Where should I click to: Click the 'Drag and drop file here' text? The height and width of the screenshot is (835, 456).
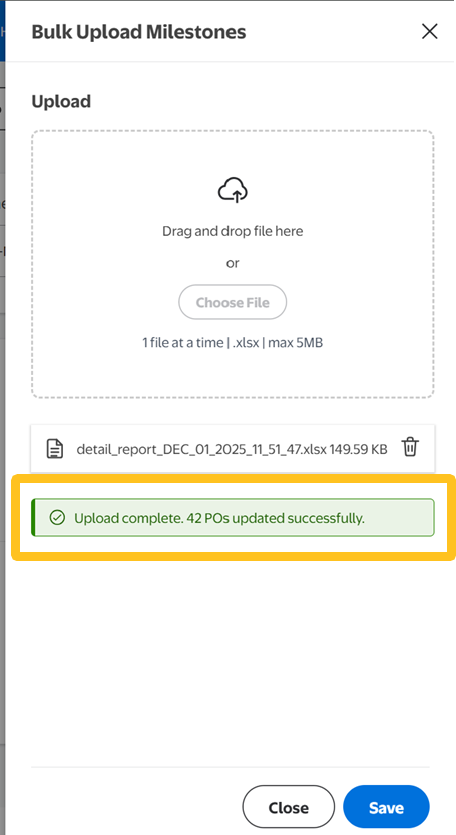pyautogui.click(x=232, y=231)
